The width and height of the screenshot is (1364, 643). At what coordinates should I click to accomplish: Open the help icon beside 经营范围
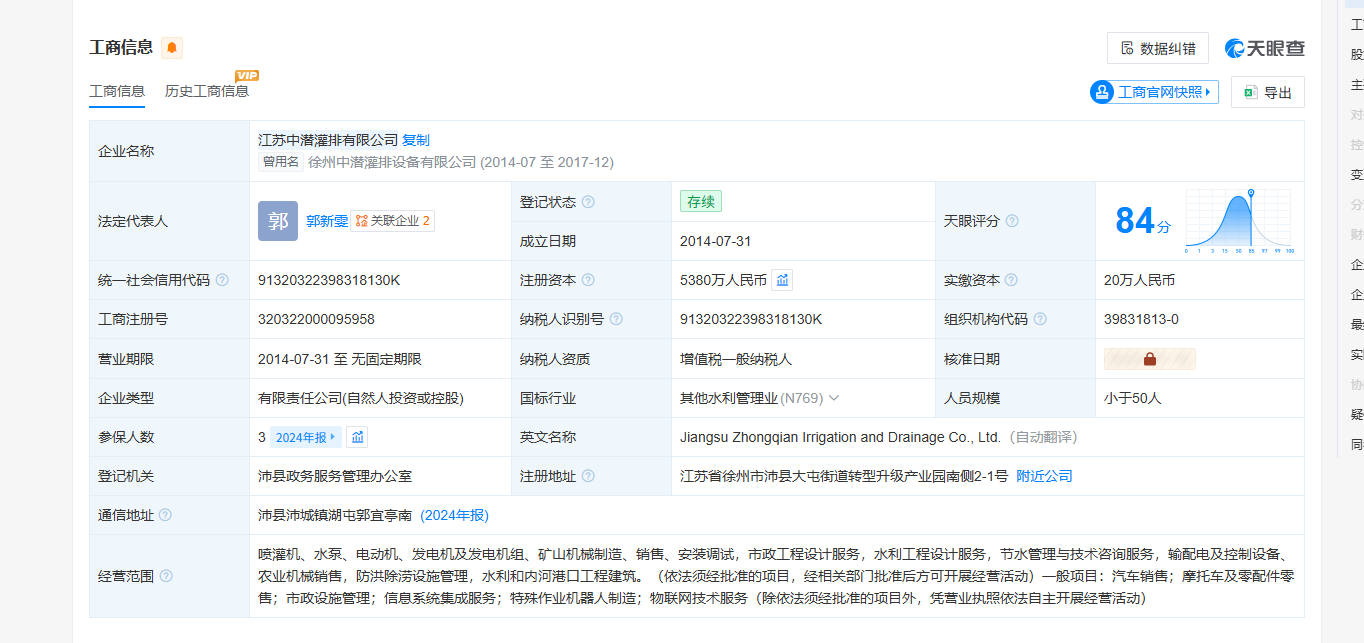(166, 576)
